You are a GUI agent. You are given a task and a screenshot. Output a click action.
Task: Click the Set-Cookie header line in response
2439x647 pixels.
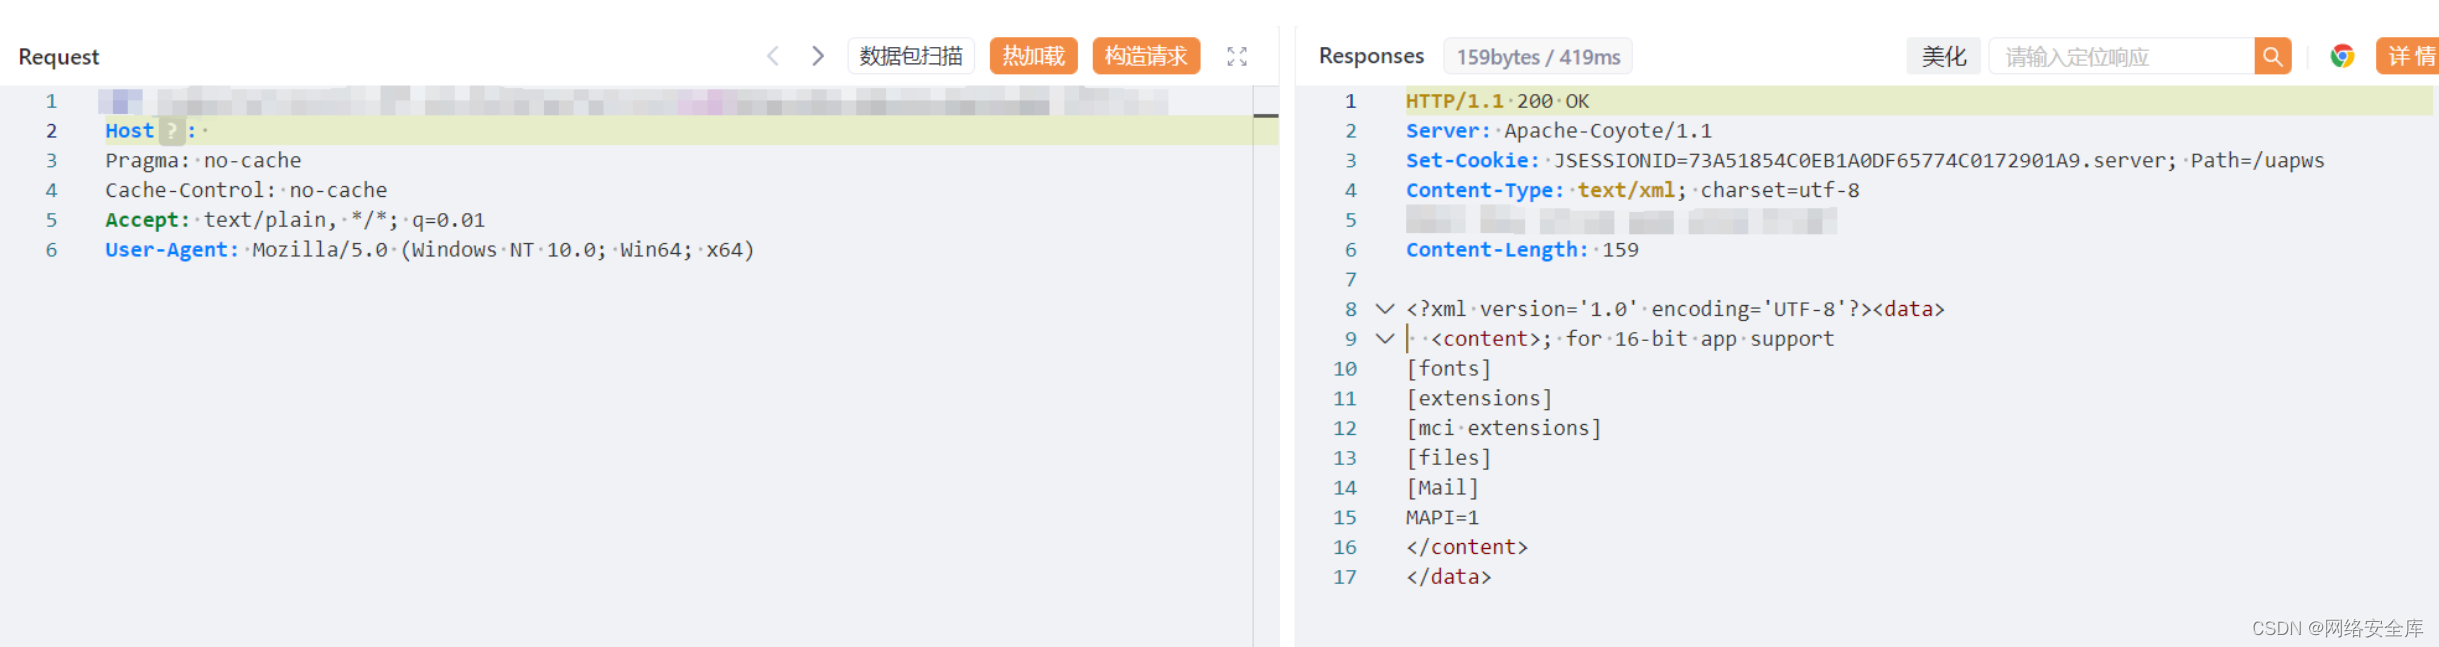pyautogui.click(x=1865, y=161)
